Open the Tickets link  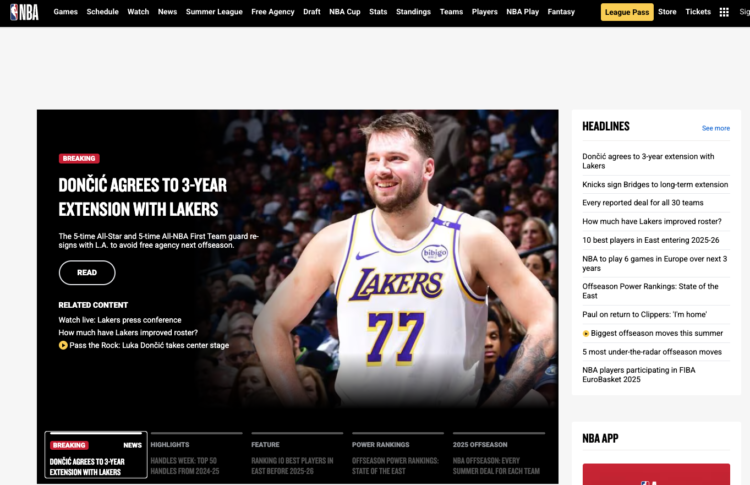coord(698,12)
